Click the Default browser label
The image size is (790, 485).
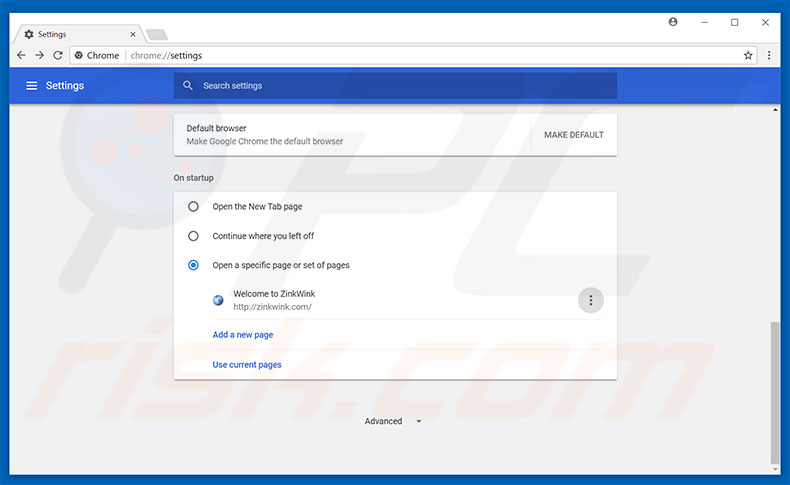click(x=216, y=128)
